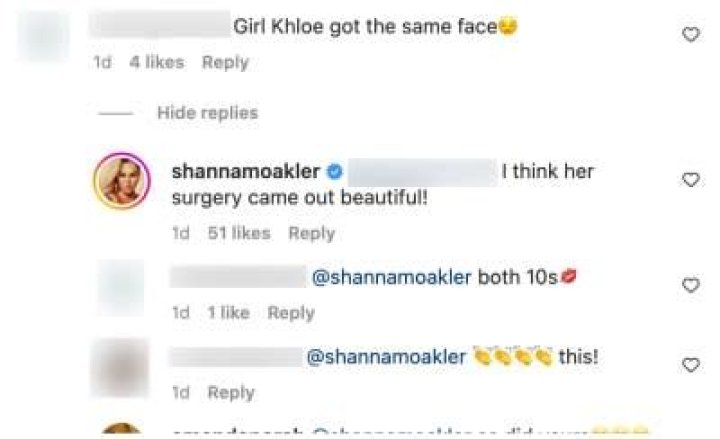Reply to the "both 10s" comment
The width and height of the screenshot is (720, 439).
[x=291, y=313]
